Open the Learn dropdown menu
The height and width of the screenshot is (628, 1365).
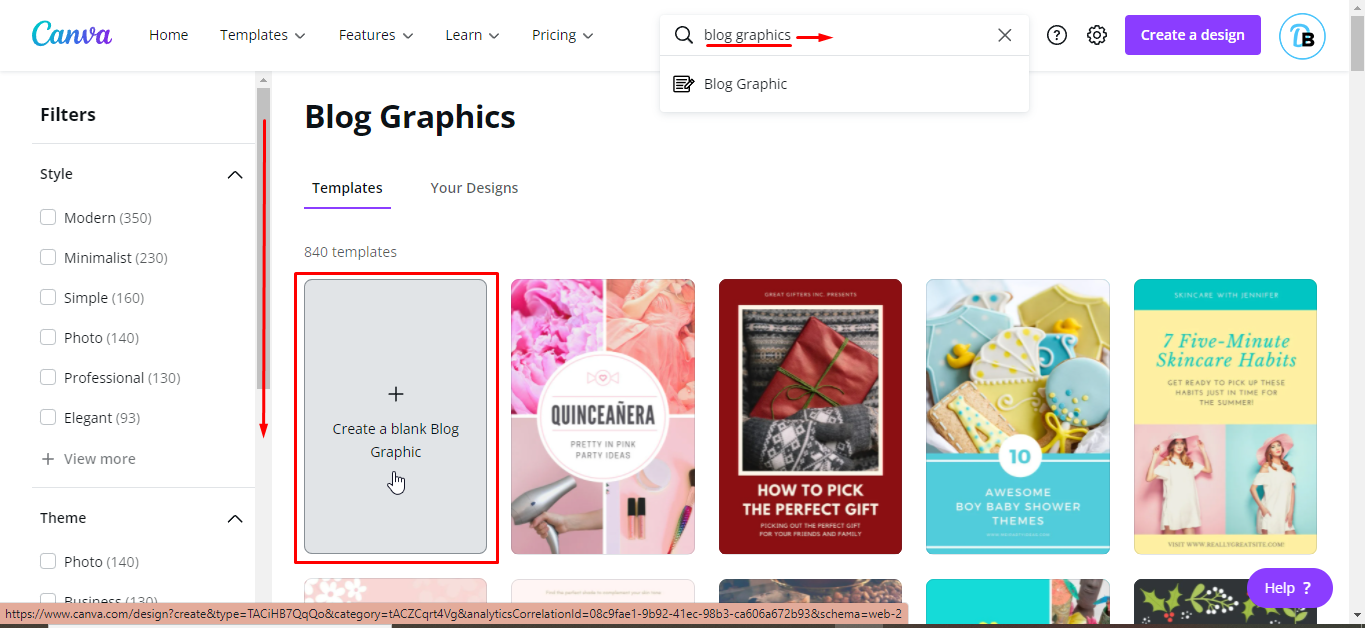473,35
